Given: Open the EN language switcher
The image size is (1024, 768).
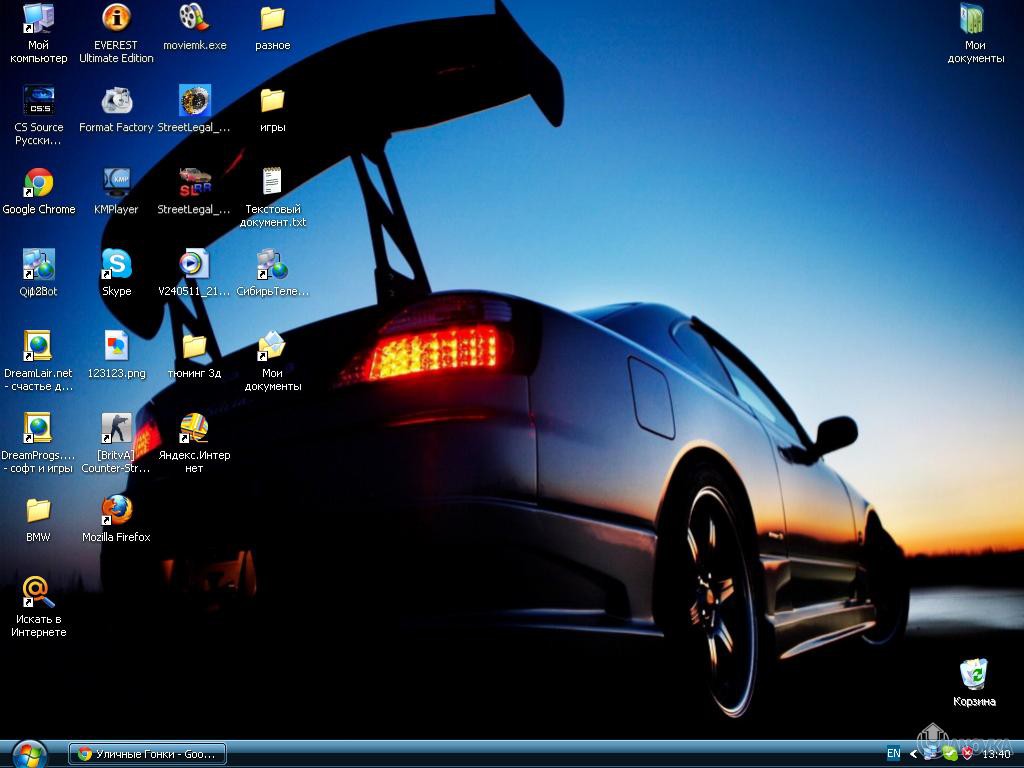Looking at the screenshot, I should click(x=893, y=754).
